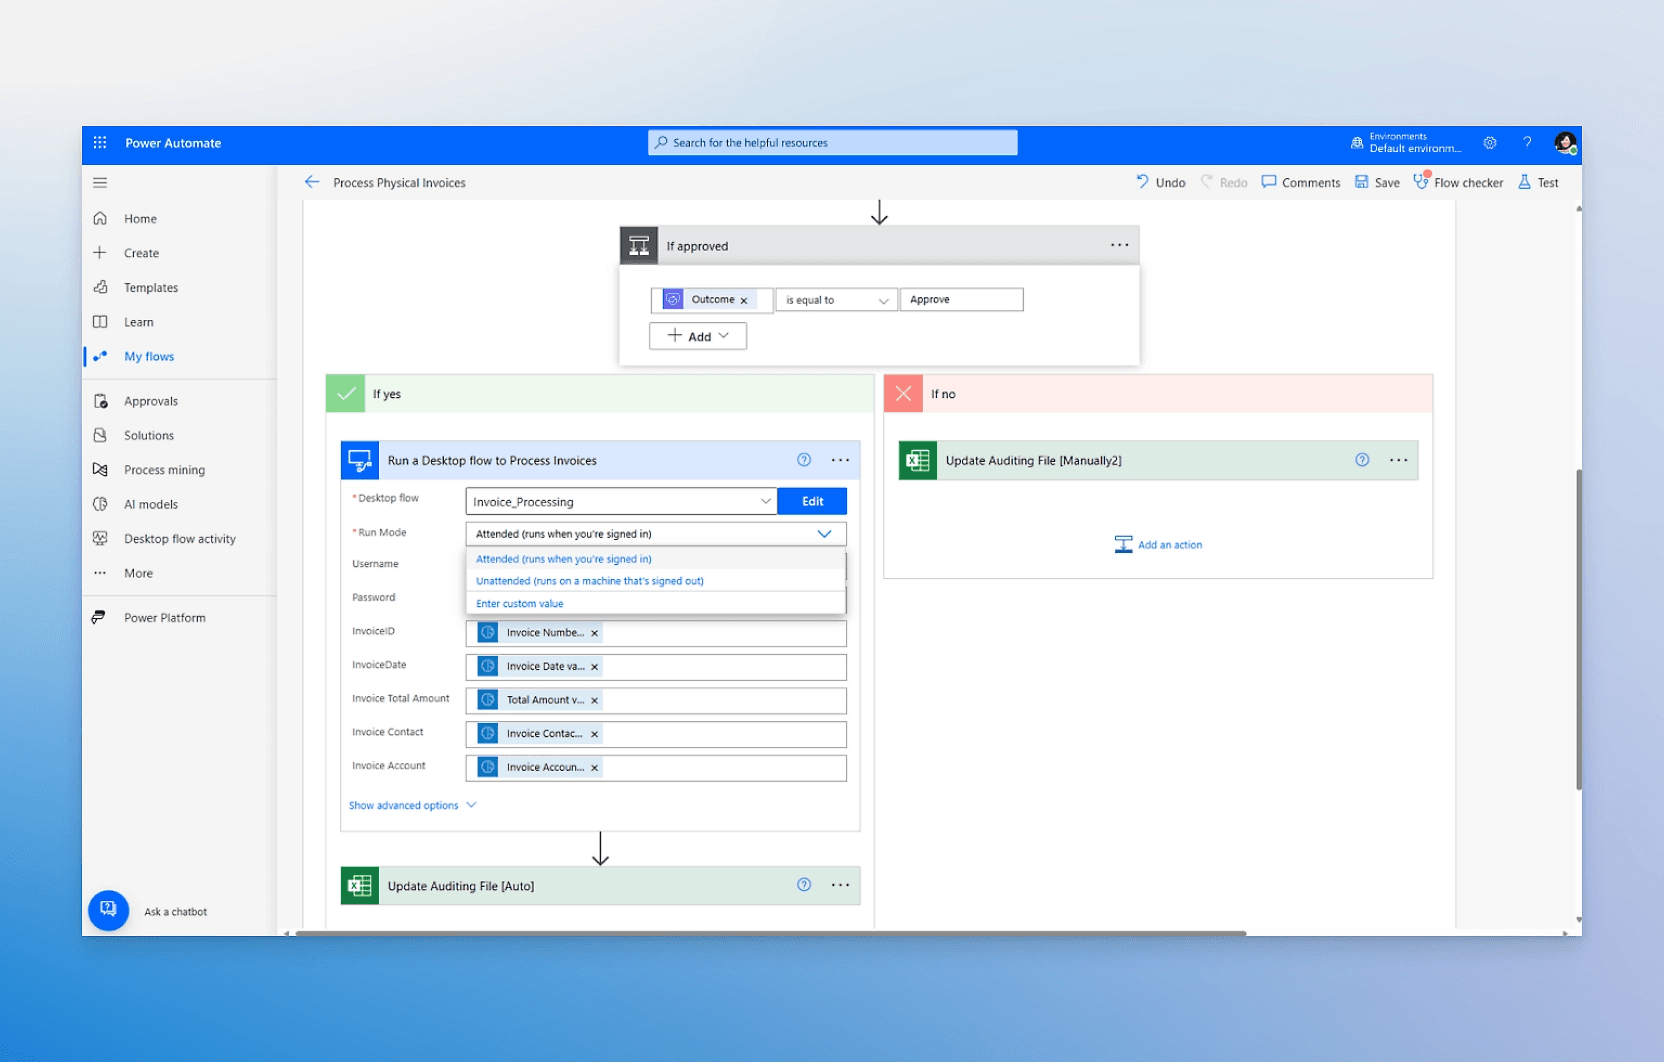1664x1062 pixels.
Task: Click the helpful resources search field
Action: tap(831, 142)
